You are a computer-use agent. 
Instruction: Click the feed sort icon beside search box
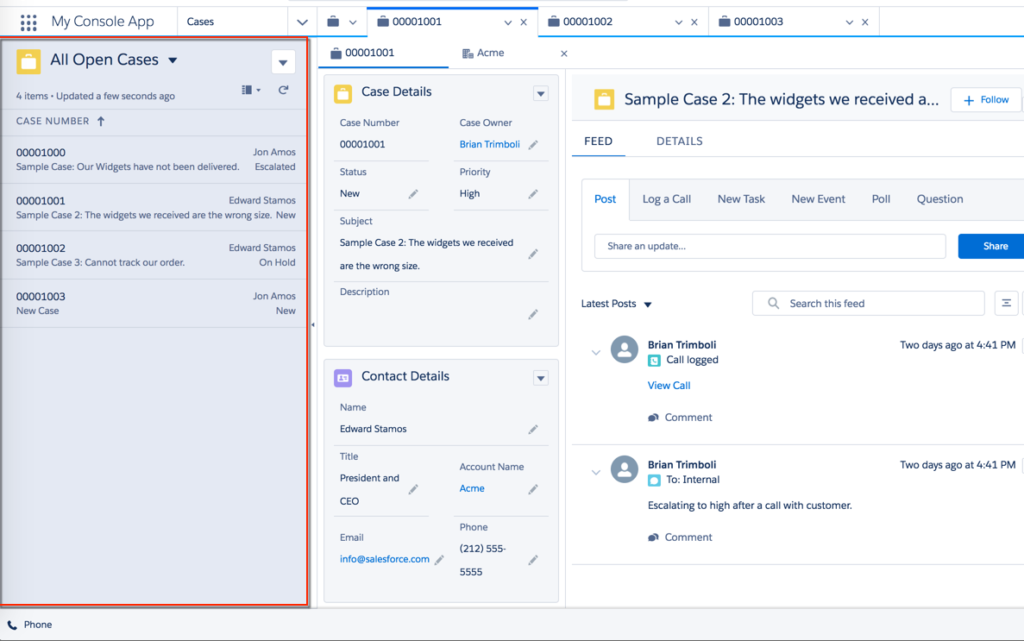click(x=1006, y=303)
